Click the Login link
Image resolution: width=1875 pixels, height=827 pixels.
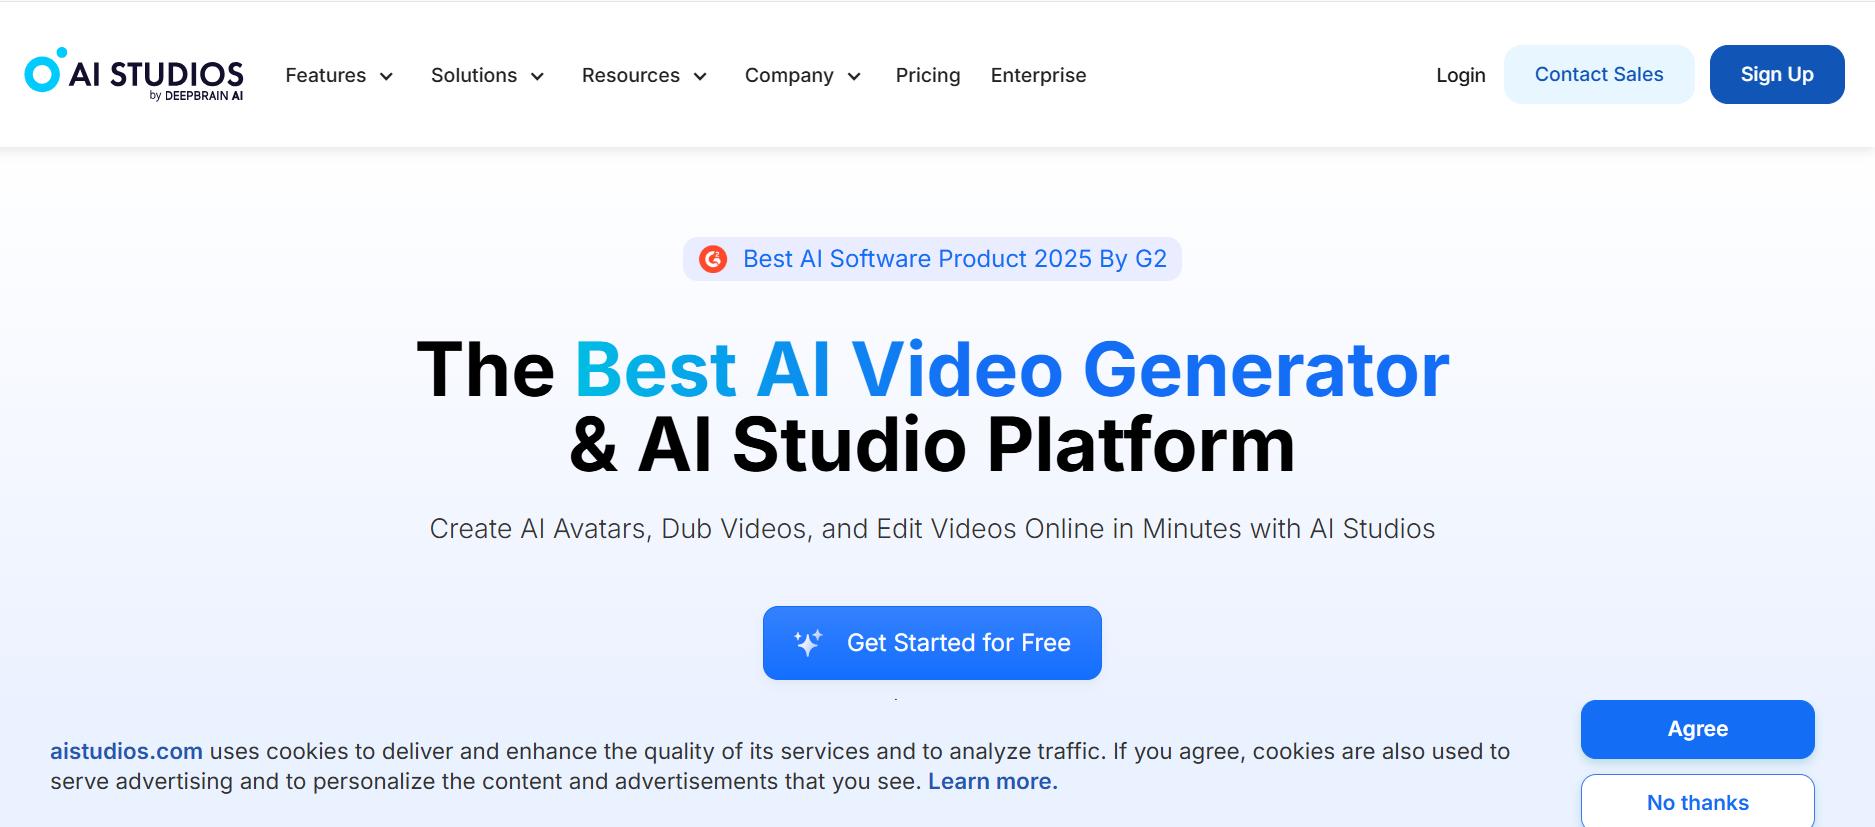[x=1460, y=75]
